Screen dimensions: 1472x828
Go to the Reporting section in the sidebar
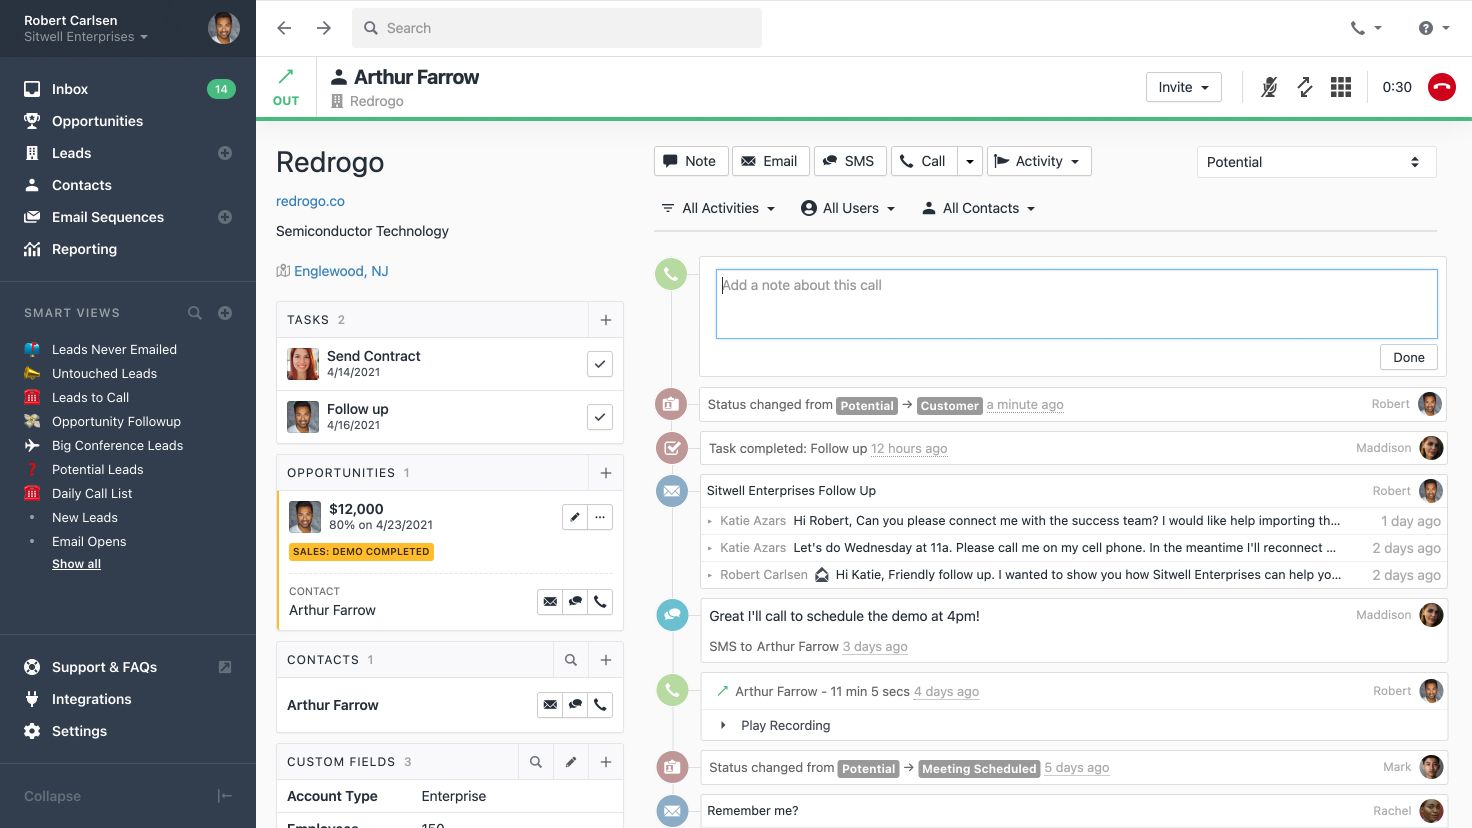tap(84, 249)
